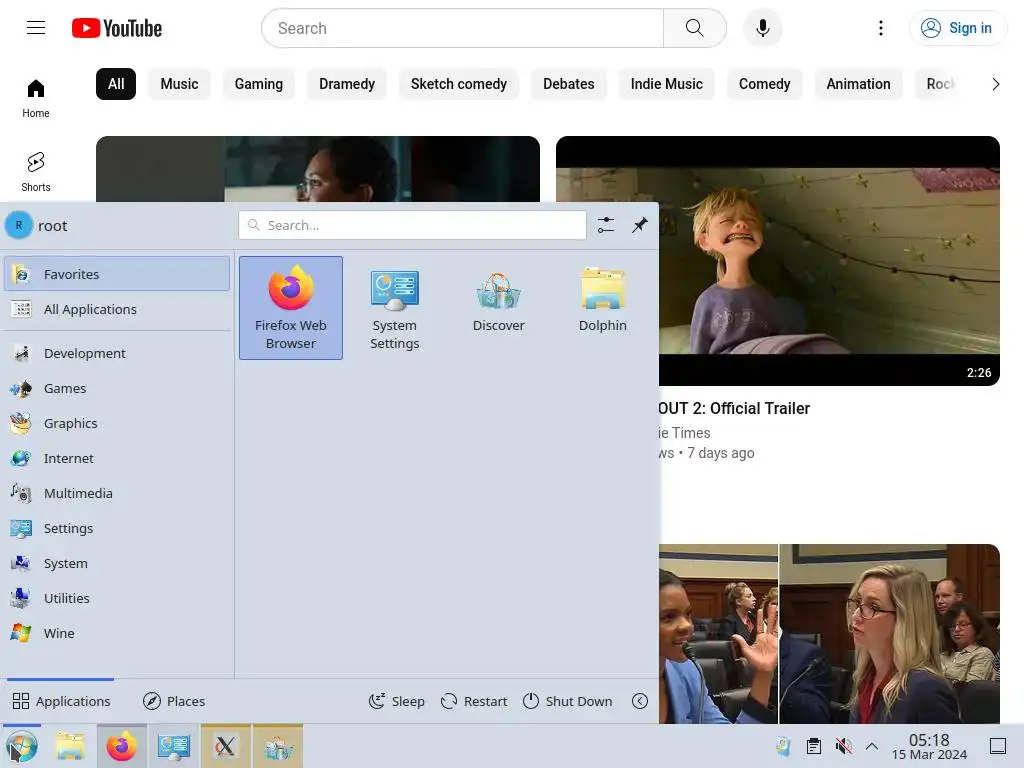This screenshot has width=1024, height=768.
Task: Click the X application taskbar icon
Action: [225, 746]
